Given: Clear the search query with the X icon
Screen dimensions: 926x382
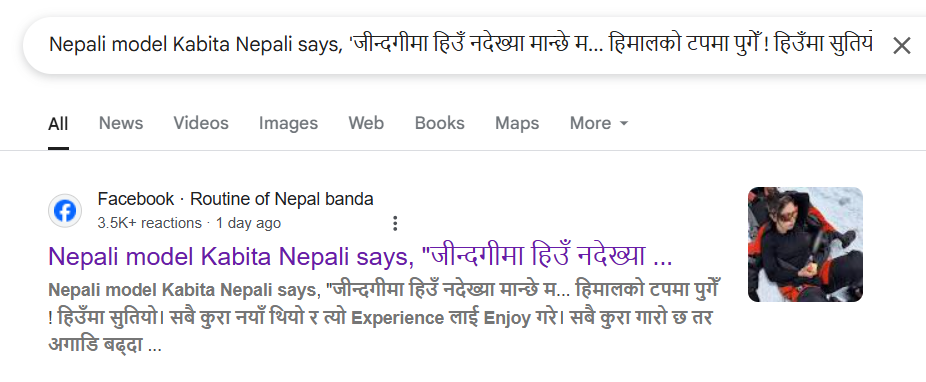Looking at the screenshot, I should point(901,45).
